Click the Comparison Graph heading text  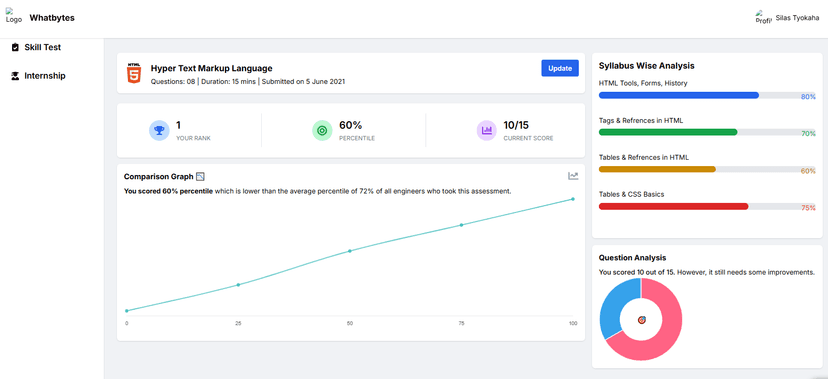click(x=158, y=176)
